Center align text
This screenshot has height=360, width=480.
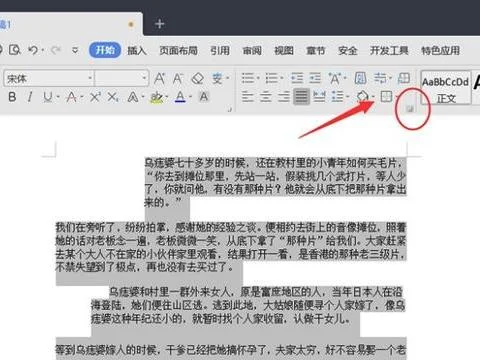[x=266, y=97]
